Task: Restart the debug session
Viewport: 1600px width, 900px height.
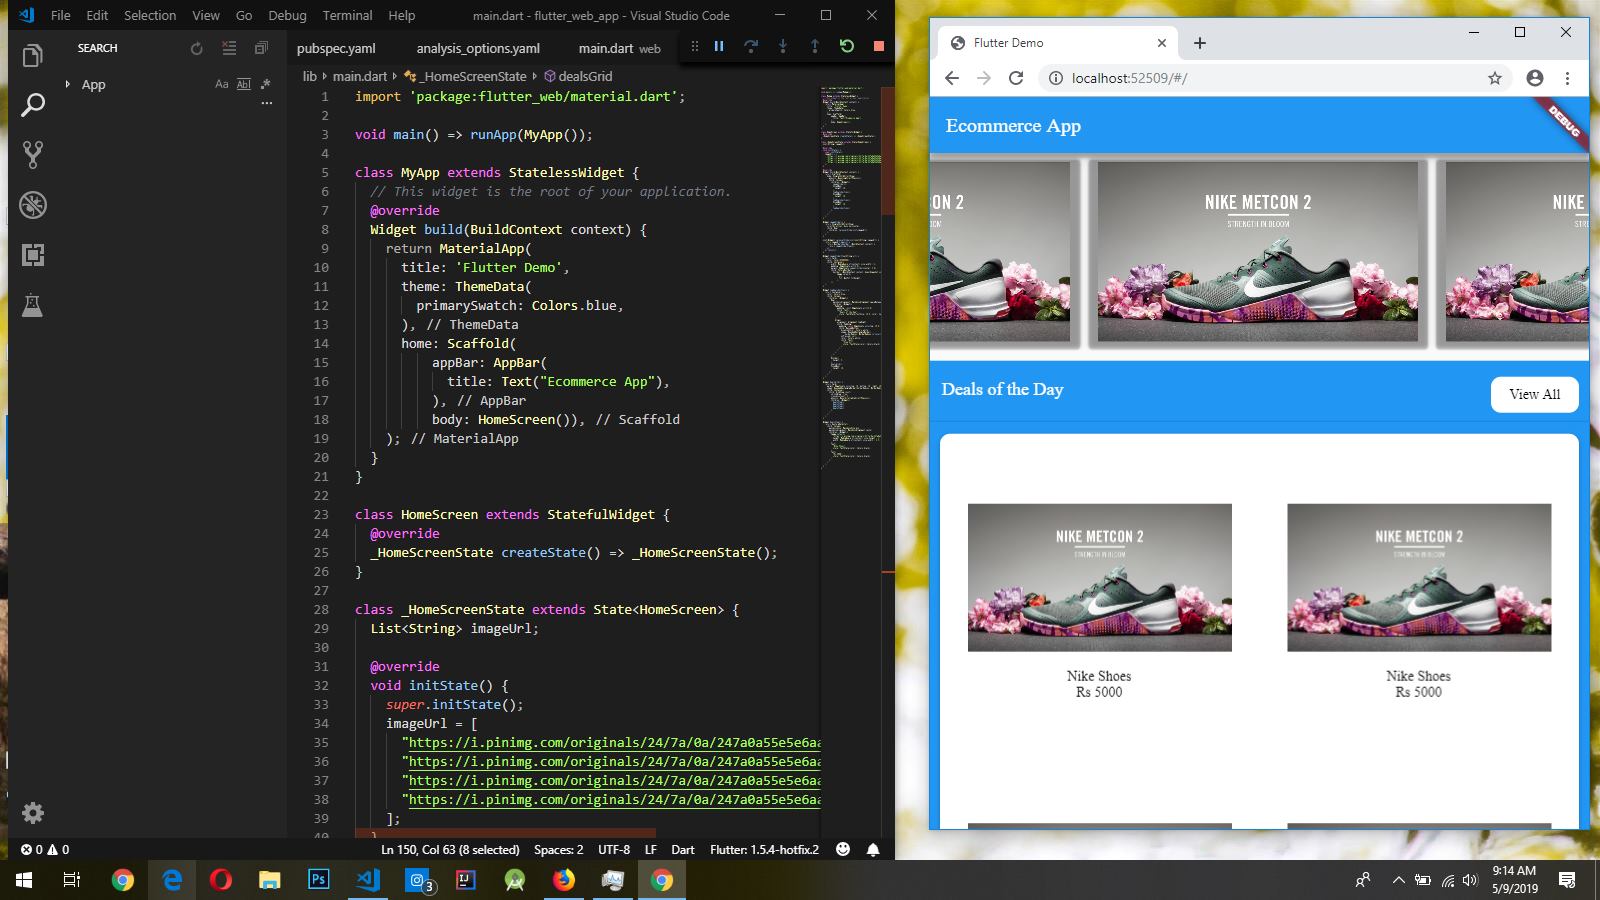Action: (846, 46)
